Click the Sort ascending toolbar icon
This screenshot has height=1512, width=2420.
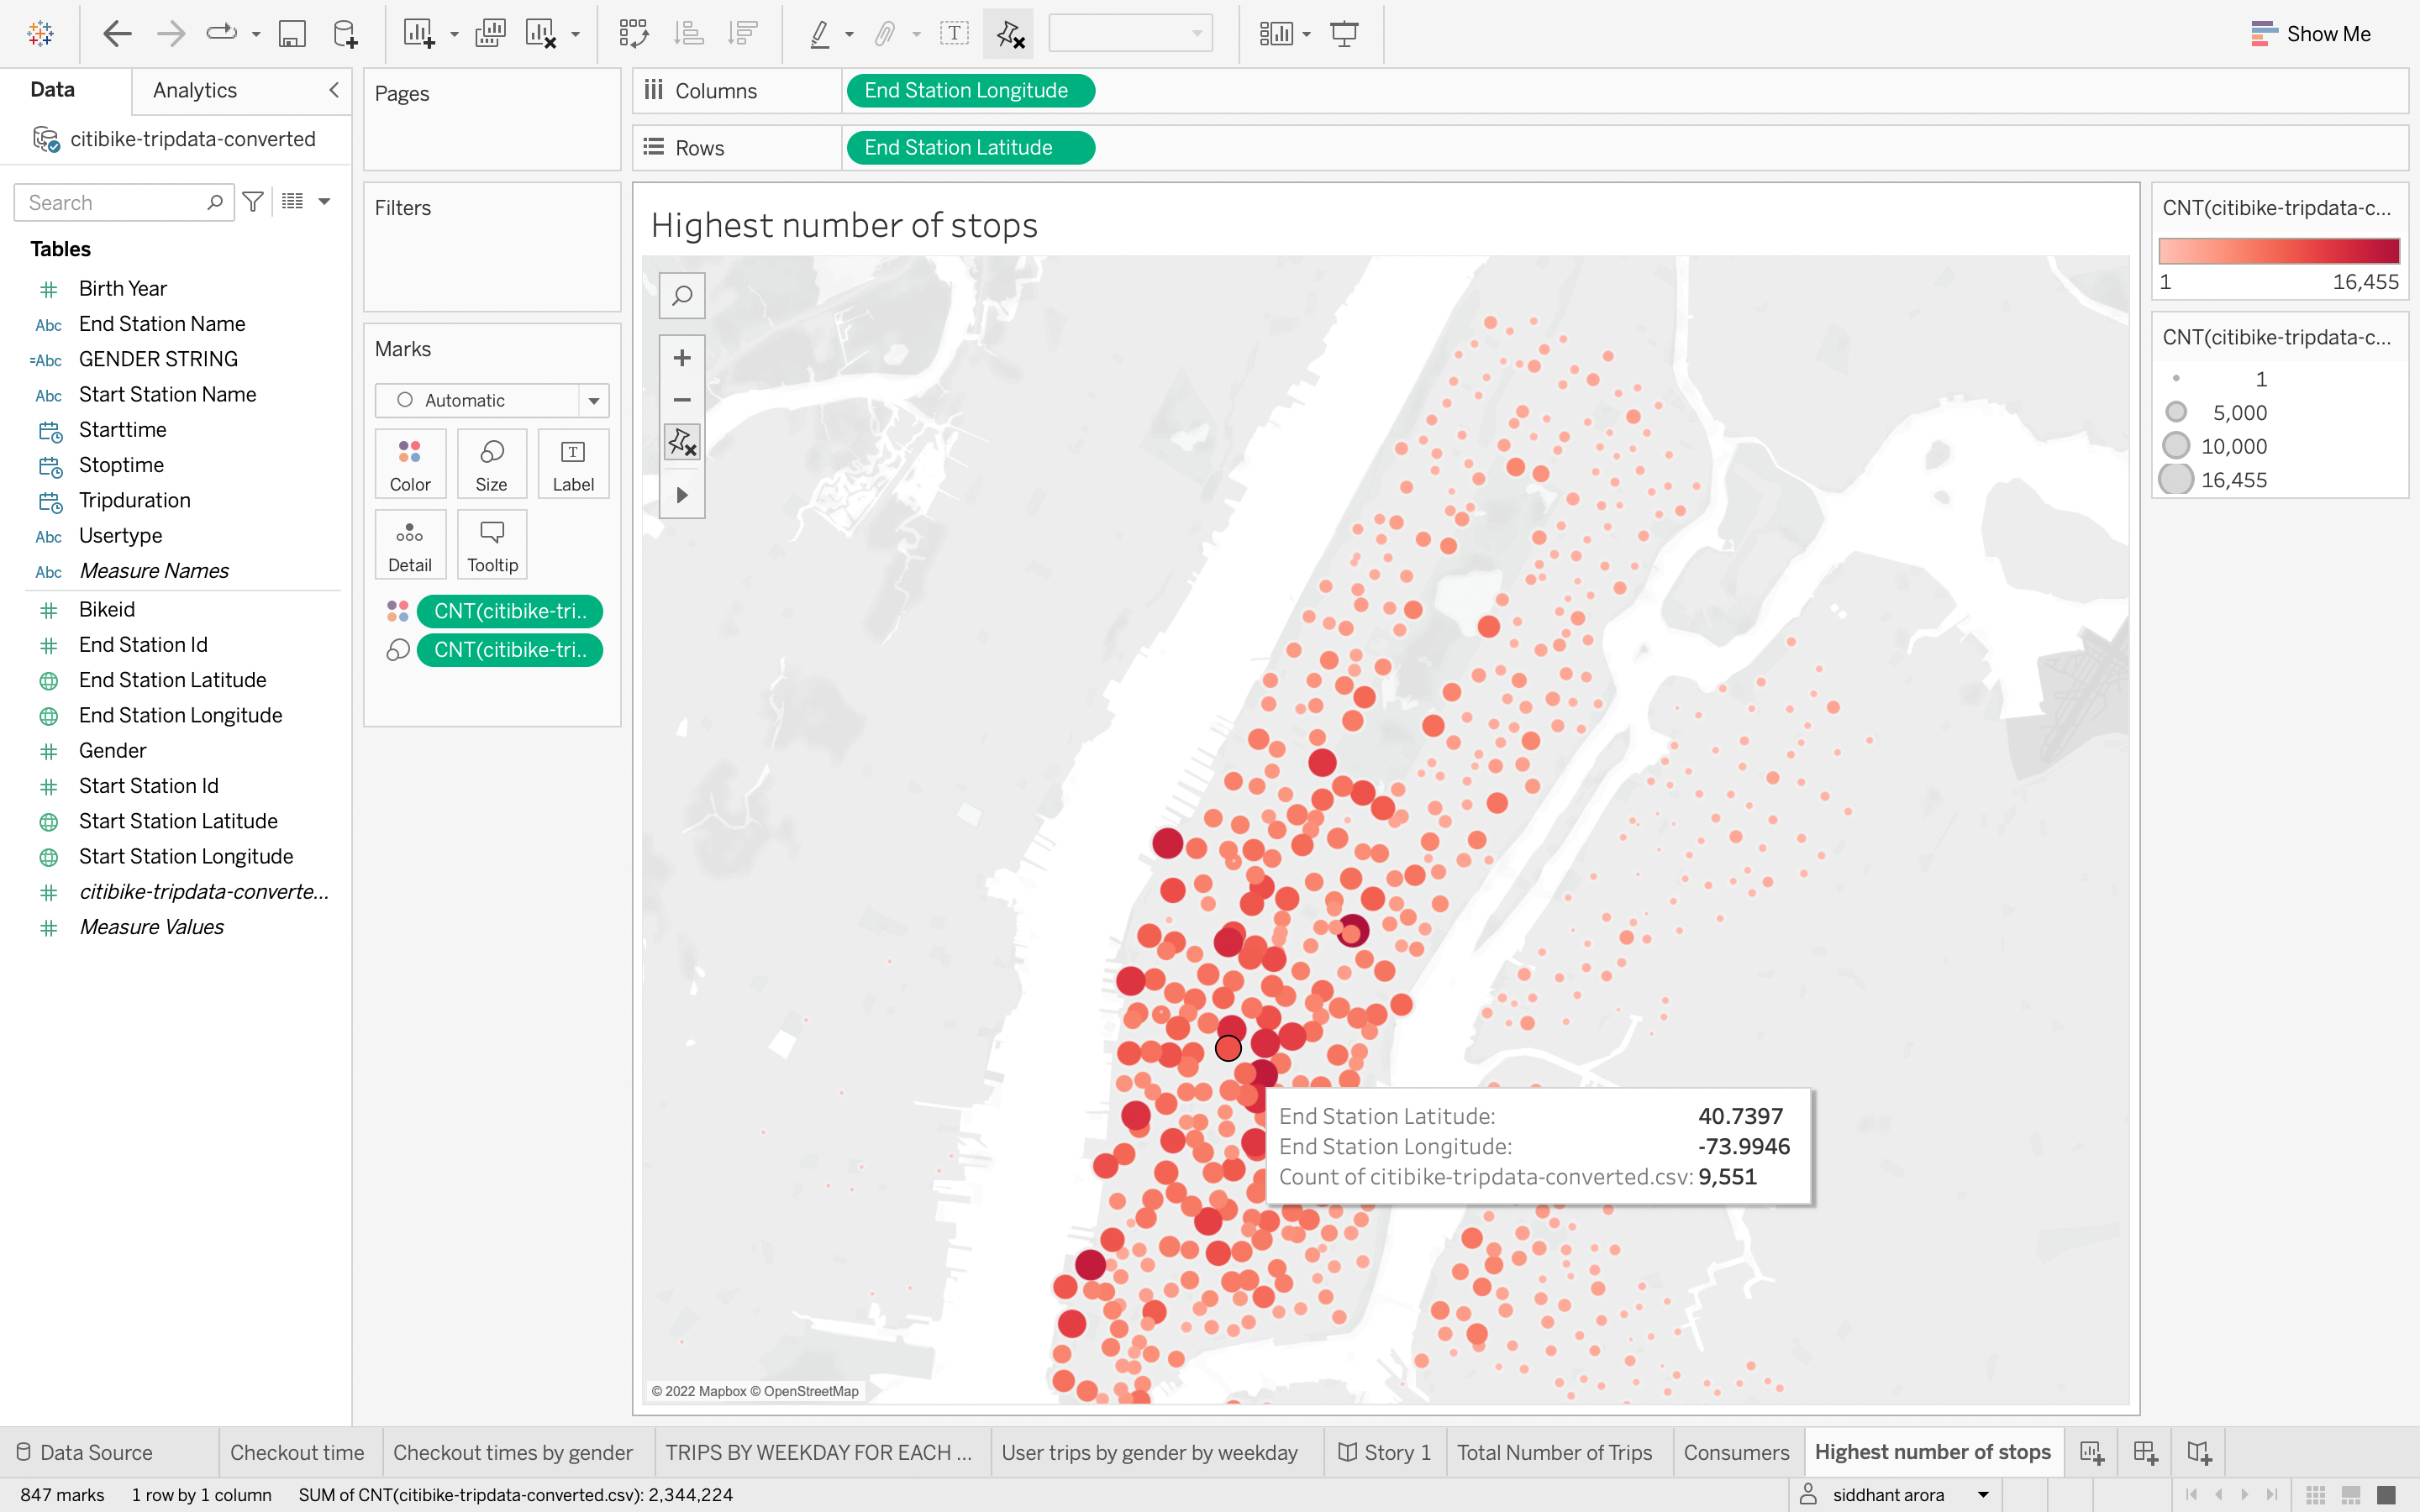[688, 34]
